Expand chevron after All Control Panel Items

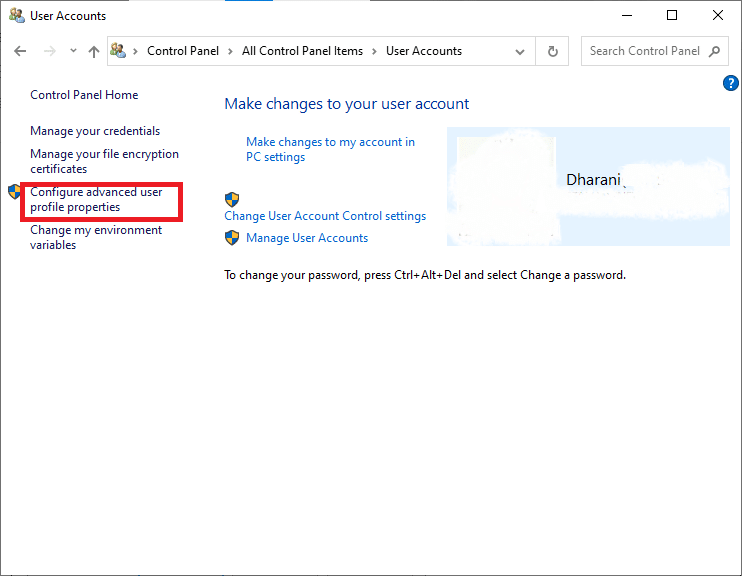tap(375, 51)
